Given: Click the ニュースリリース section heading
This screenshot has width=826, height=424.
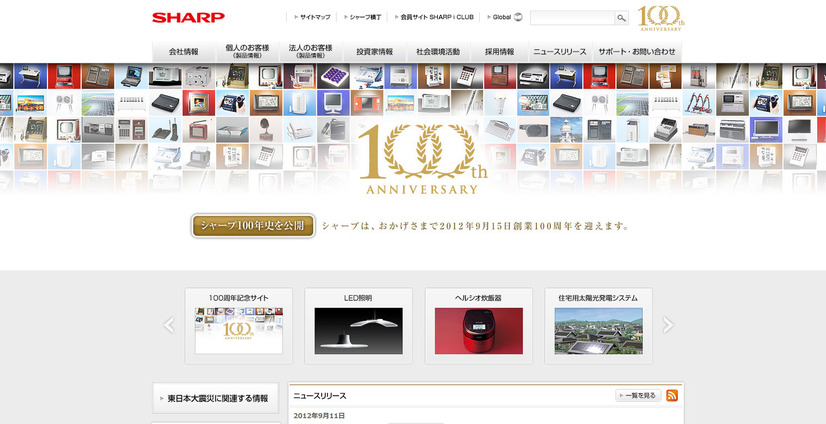Looking at the screenshot, I should coord(320,396).
